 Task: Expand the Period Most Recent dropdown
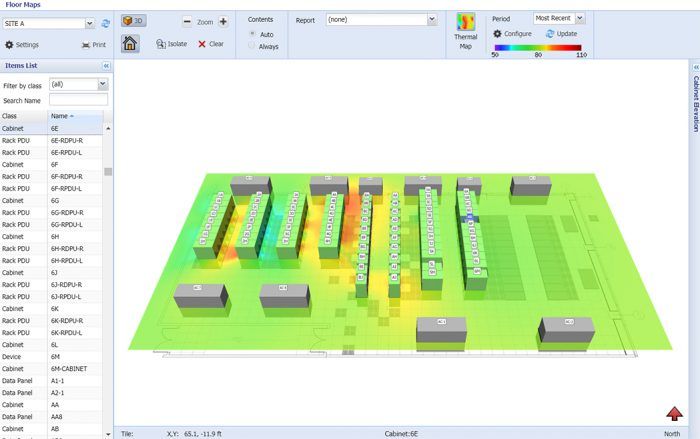tap(579, 18)
